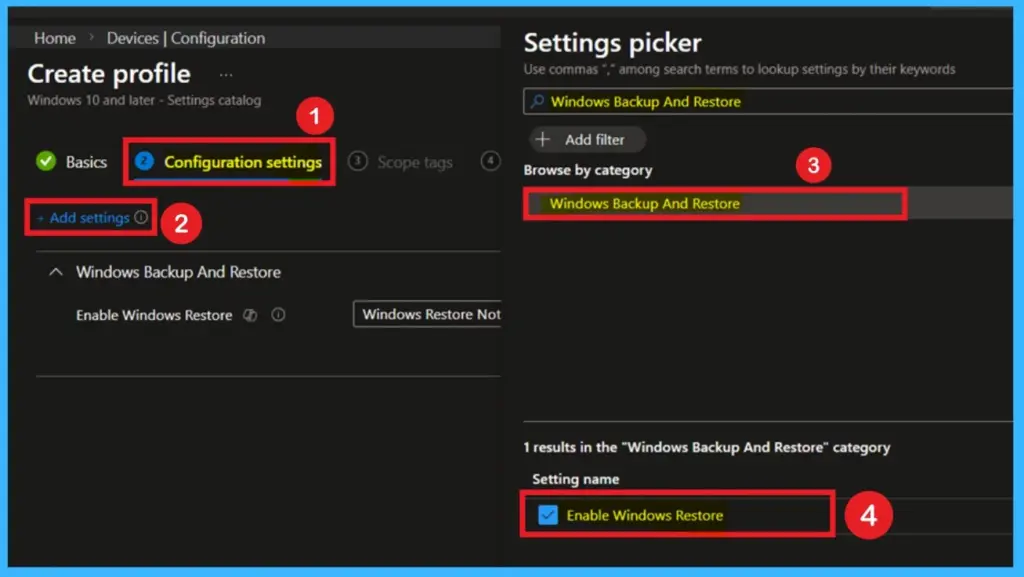The height and width of the screenshot is (577, 1024).
Task: Check the Enable Windows Restore setting checkbox
Action: (x=547, y=513)
